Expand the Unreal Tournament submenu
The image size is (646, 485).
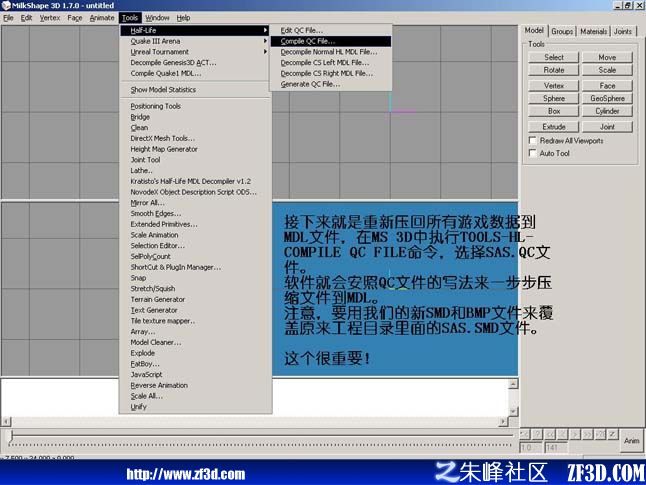tap(194, 52)
